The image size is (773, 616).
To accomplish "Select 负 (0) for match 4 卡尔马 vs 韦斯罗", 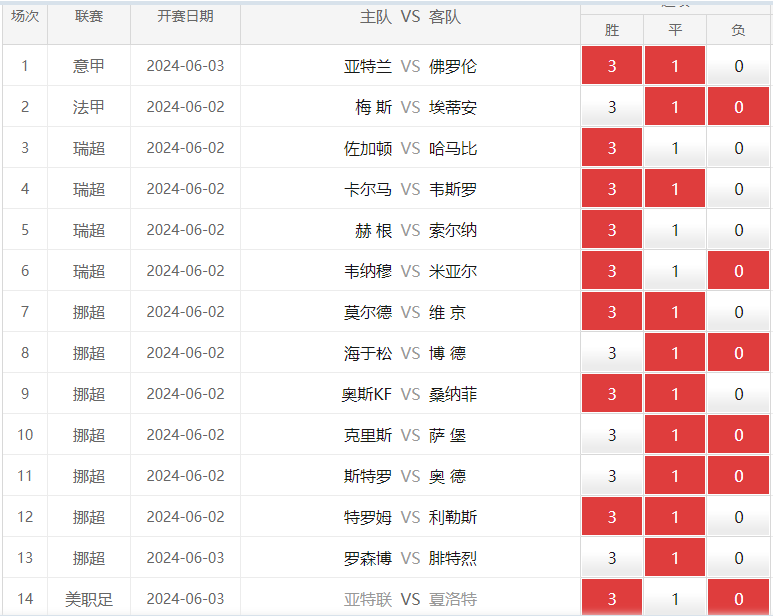I will click(x=738, y=188).
